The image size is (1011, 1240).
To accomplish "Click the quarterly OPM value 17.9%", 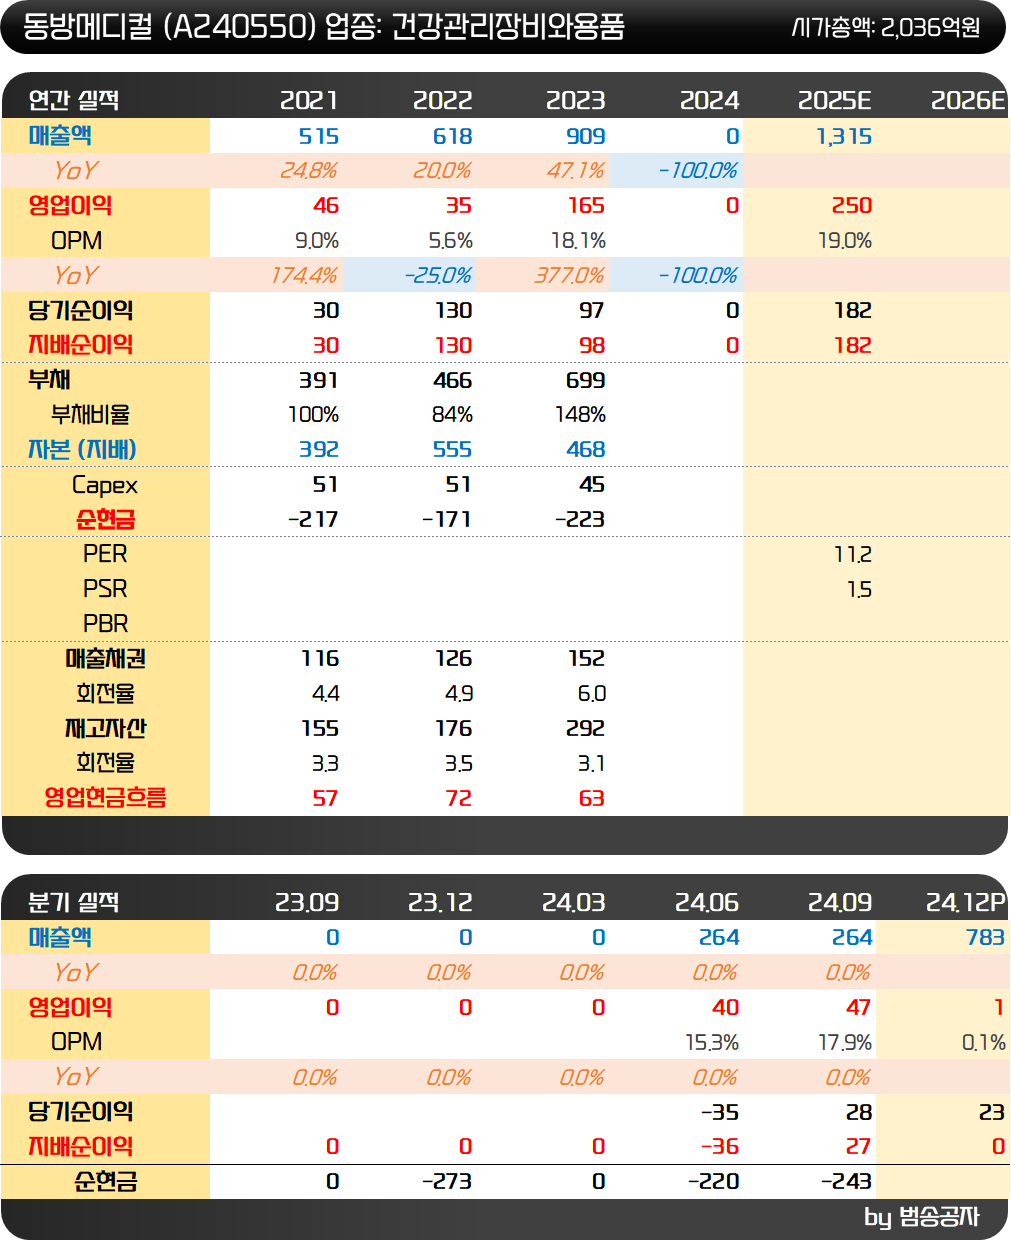I will [x=845, y=1043].
